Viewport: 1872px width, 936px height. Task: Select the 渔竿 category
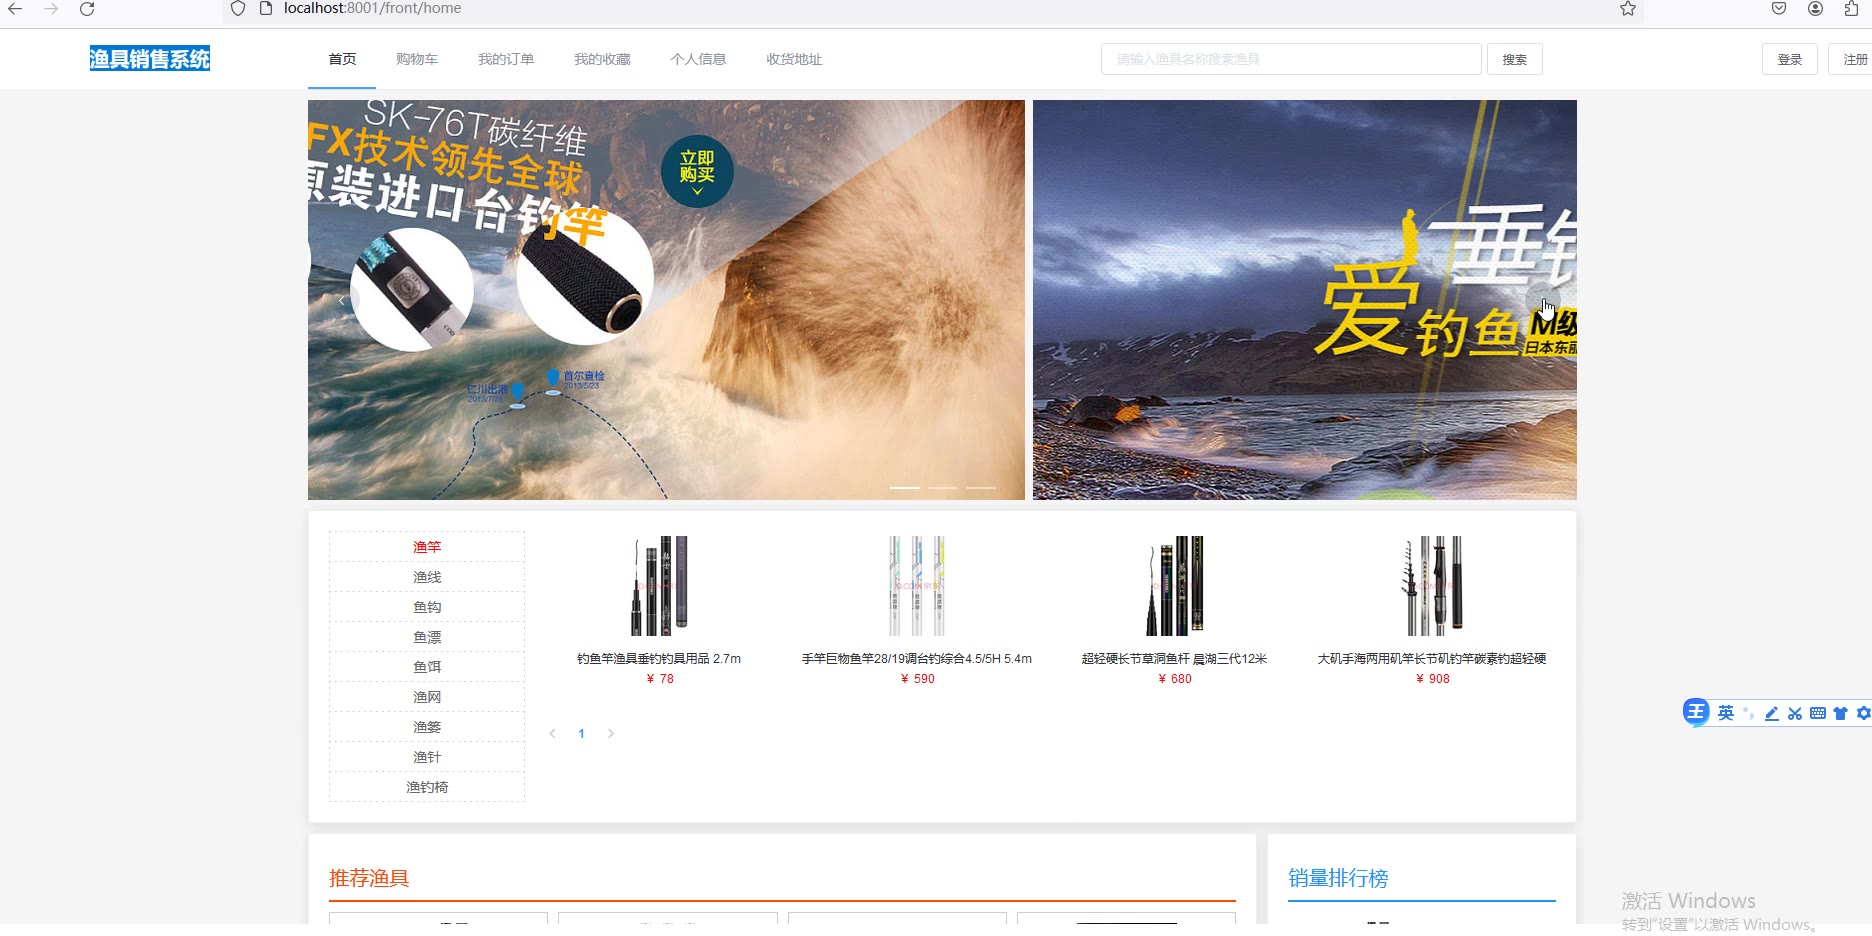(x=427, y=547)
